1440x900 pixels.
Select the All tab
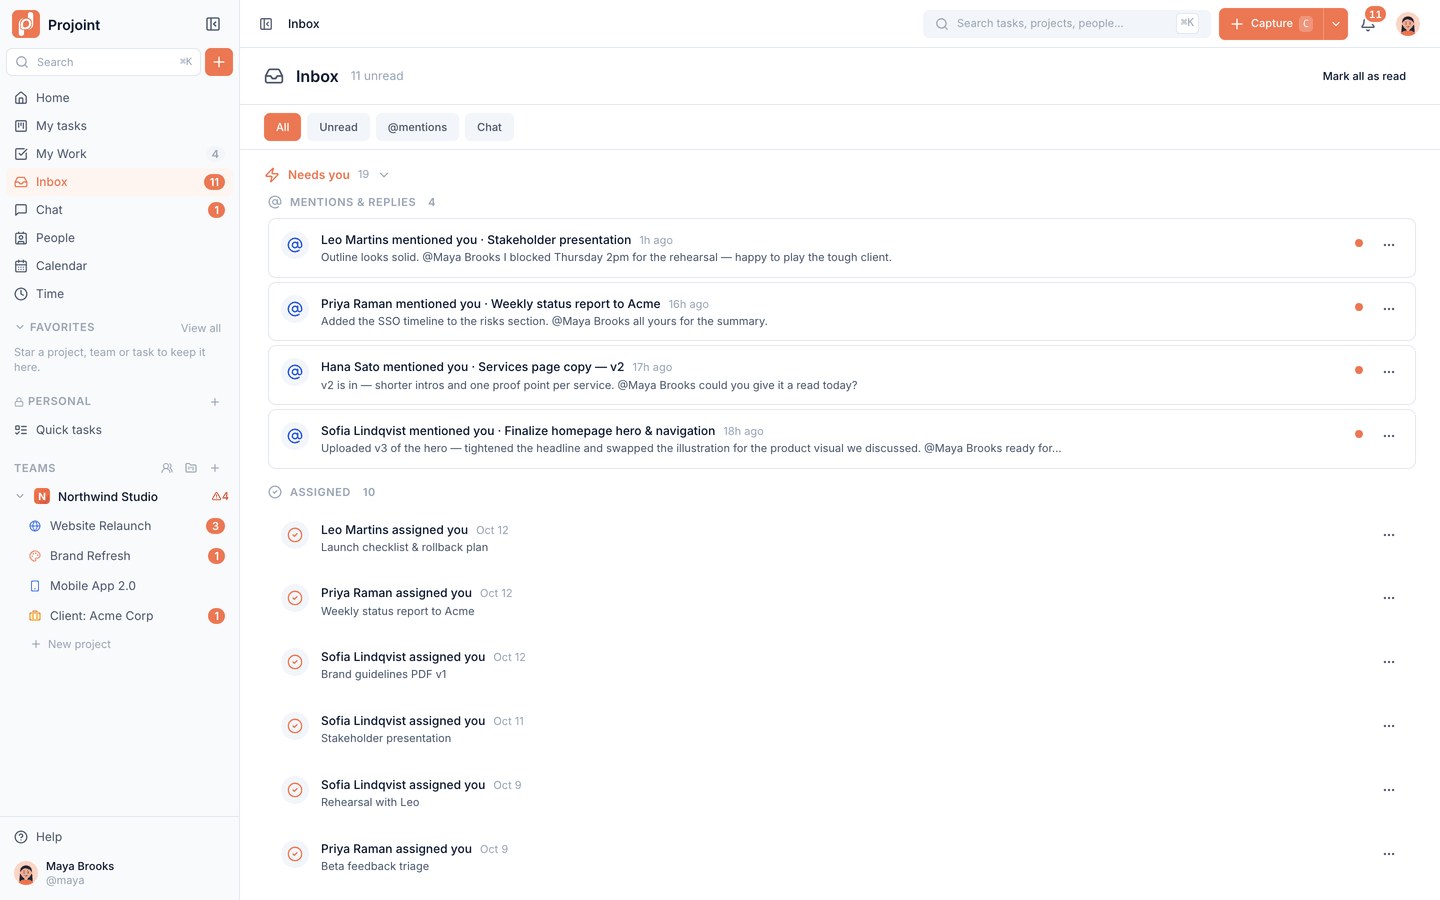click(282, 127)
